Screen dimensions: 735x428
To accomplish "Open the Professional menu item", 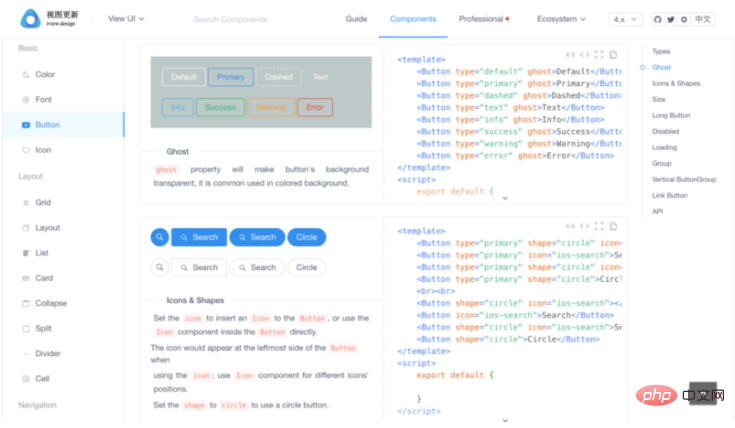I will [483, 19].
